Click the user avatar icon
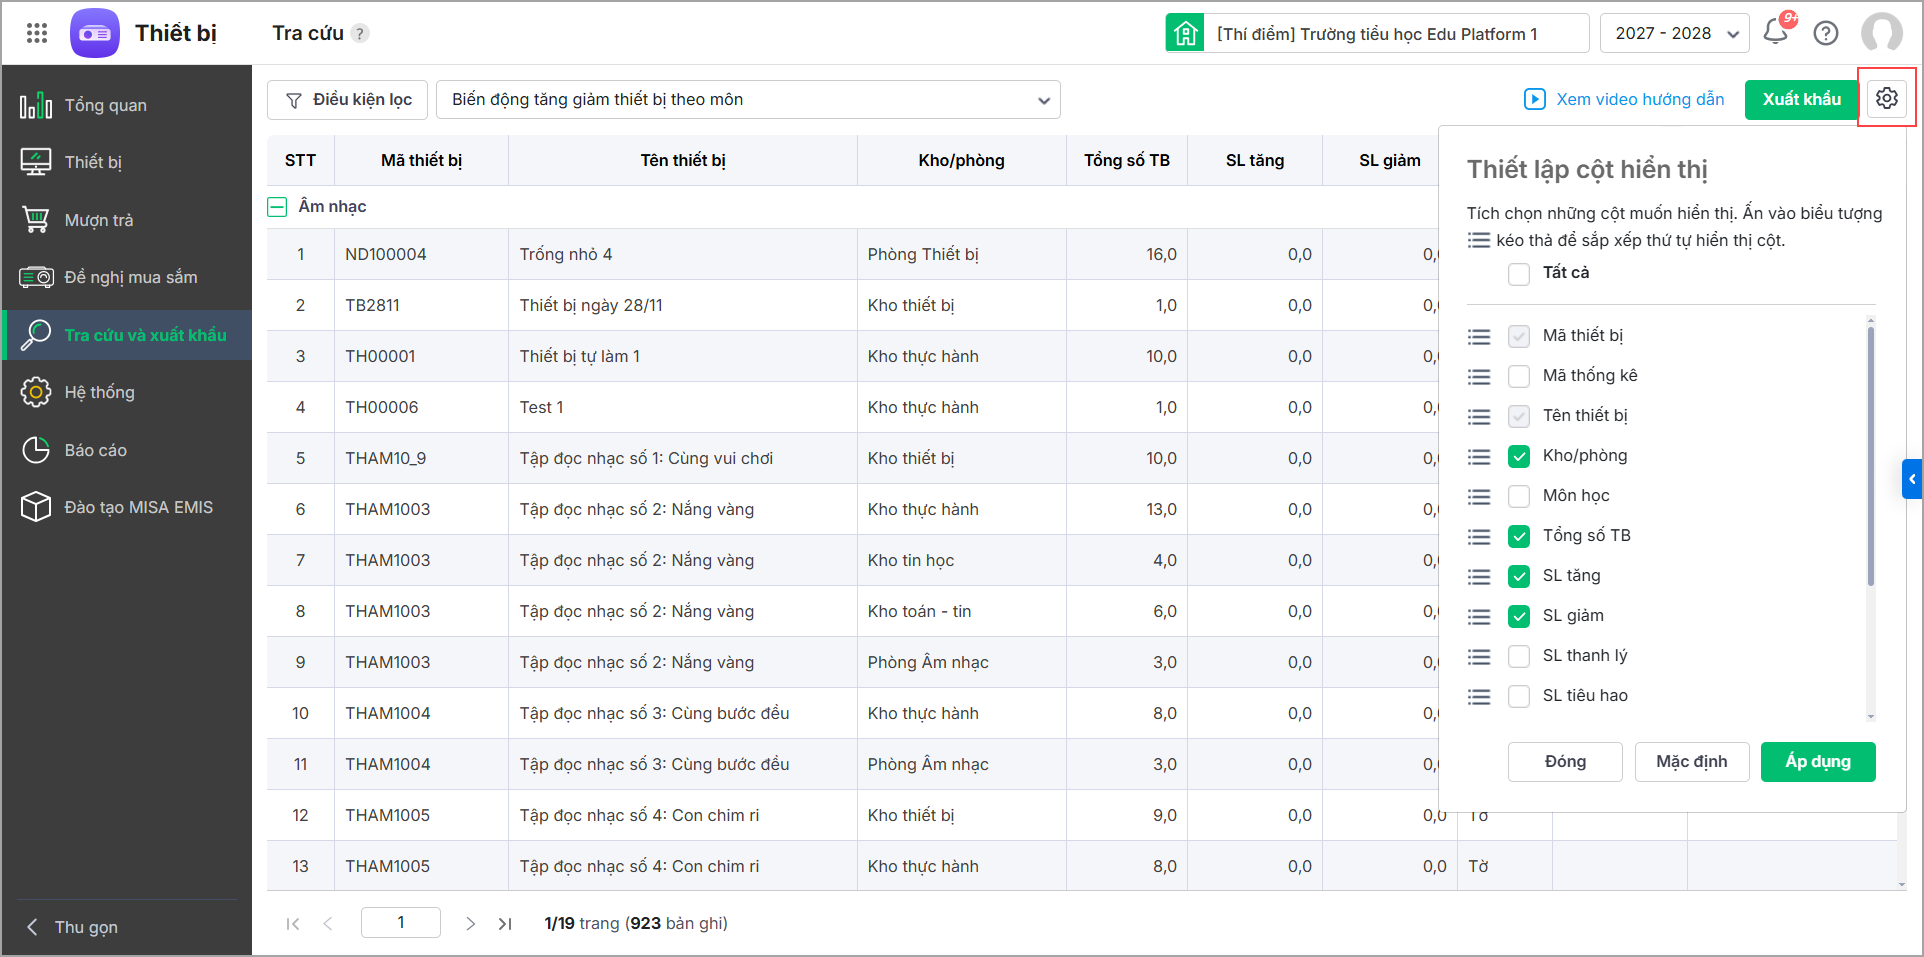The width and height of the screenshot is (1924, 957). pos(1881,33)
